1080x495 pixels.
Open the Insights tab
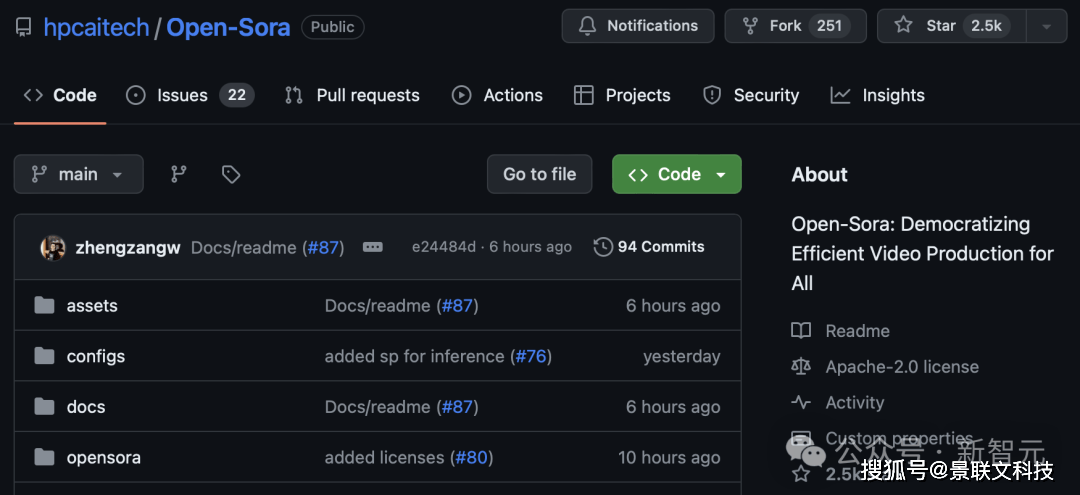point(878,95)
